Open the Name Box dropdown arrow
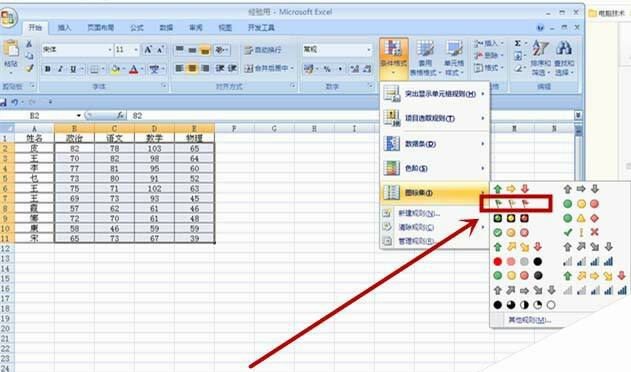Screen dimensions: 631x372 coord(79,116)
